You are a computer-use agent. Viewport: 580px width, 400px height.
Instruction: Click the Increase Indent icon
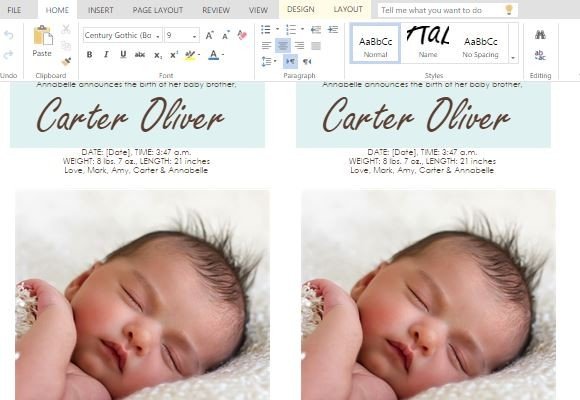click(333, 30)
